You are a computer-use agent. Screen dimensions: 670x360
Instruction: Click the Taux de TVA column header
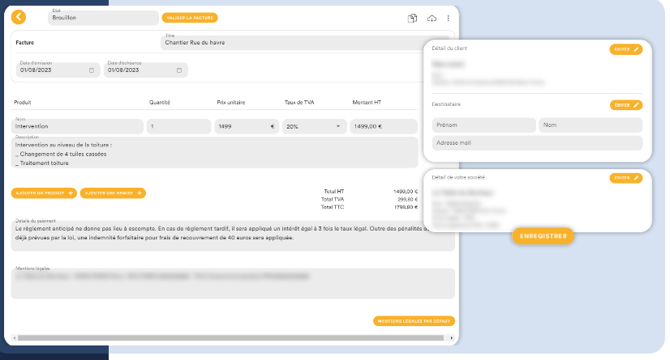[x=300, y=102]
